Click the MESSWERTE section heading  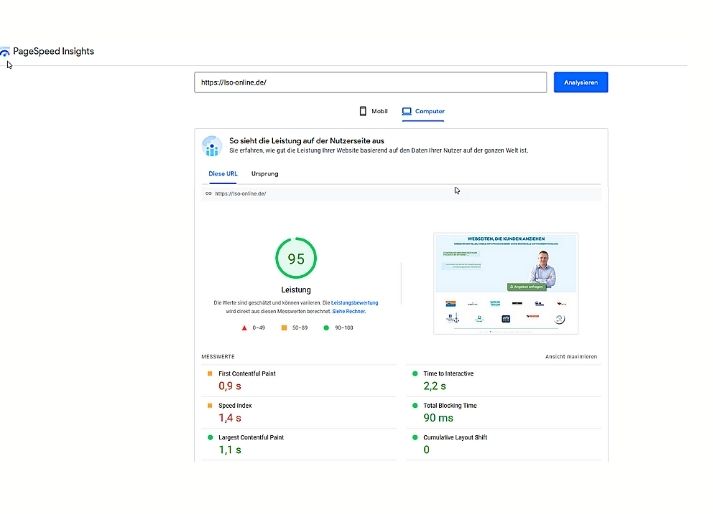tap(218, 357)
